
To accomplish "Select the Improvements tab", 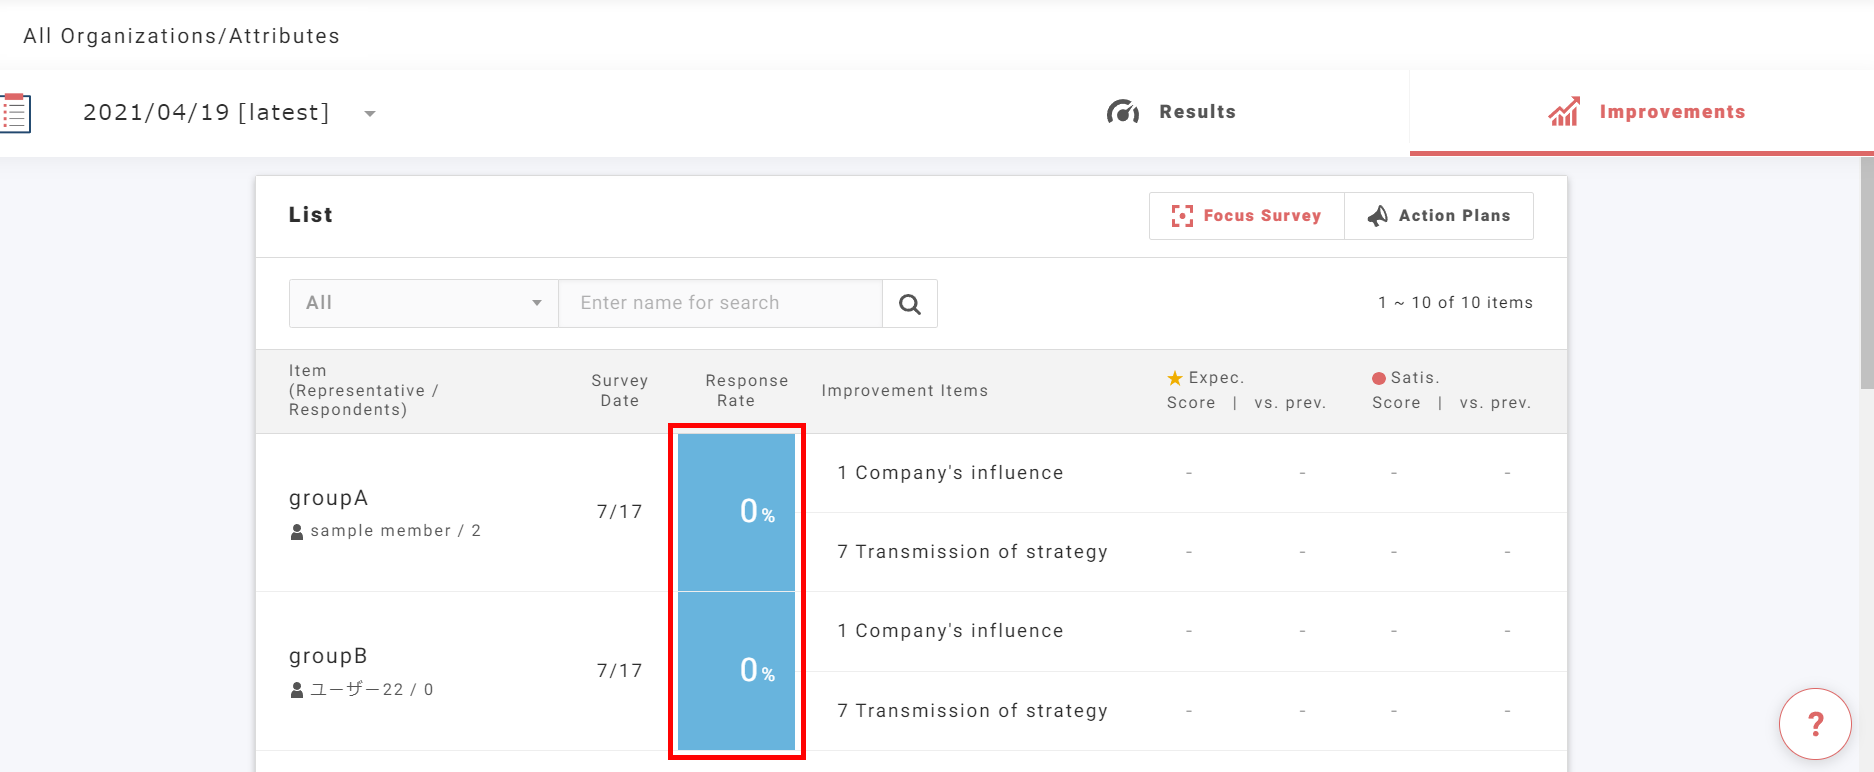I will [1671, 112].
